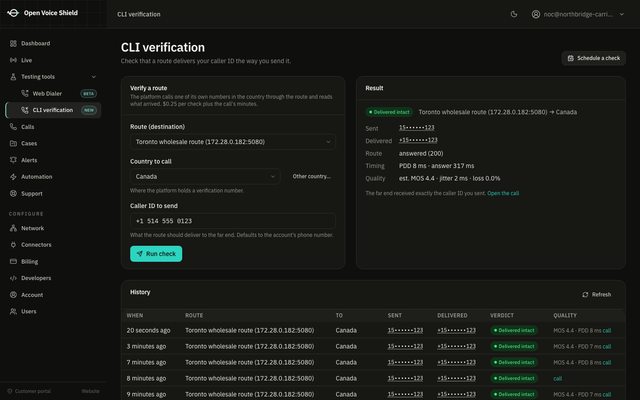
Task: Click the circular arrows Refresh icon
Action: pyautogui.click(x=585, y=295)
